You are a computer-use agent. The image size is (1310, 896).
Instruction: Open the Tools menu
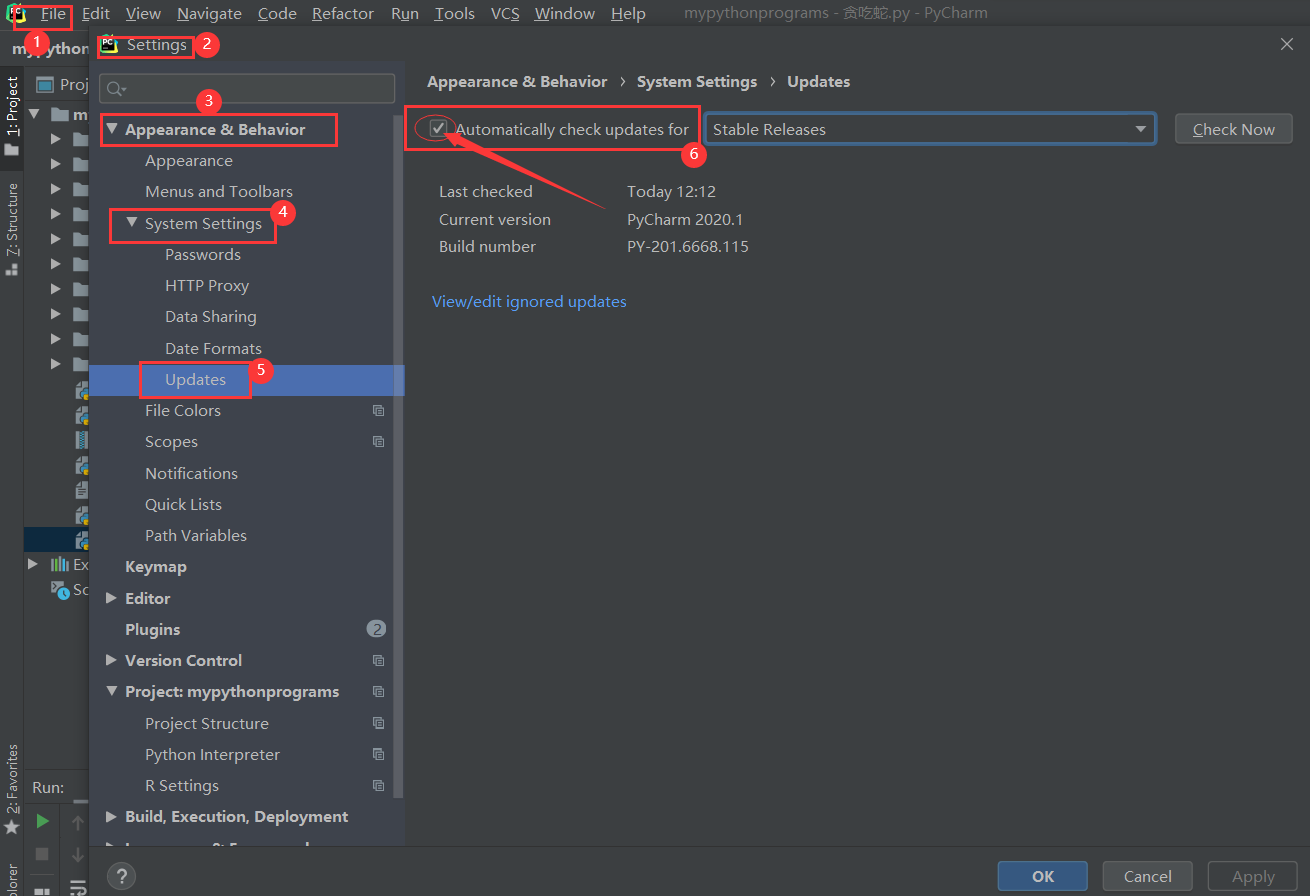[x=455, y=14]
